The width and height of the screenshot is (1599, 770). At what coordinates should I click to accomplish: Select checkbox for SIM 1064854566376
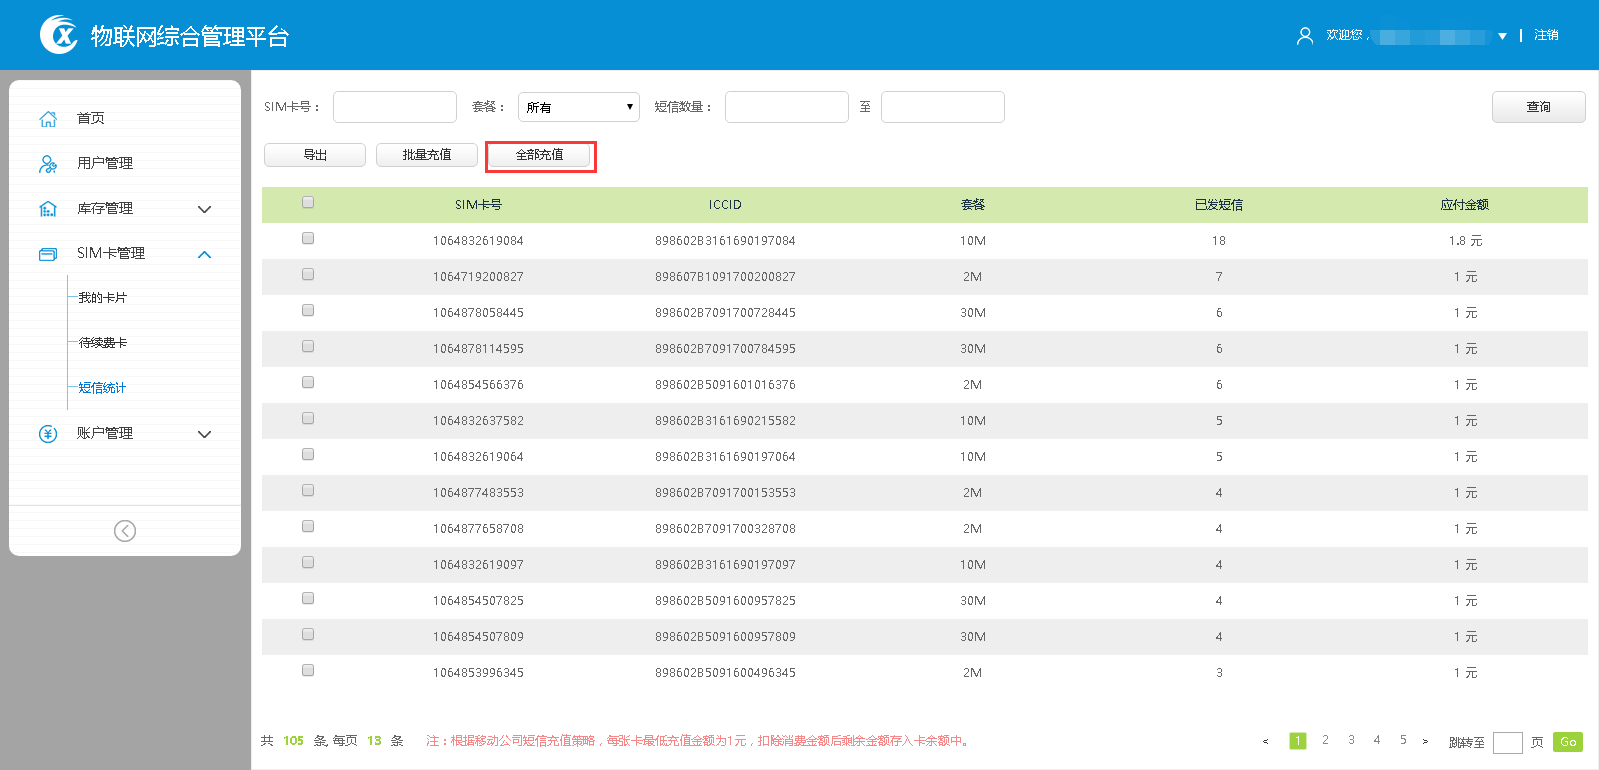click(308, 382)
